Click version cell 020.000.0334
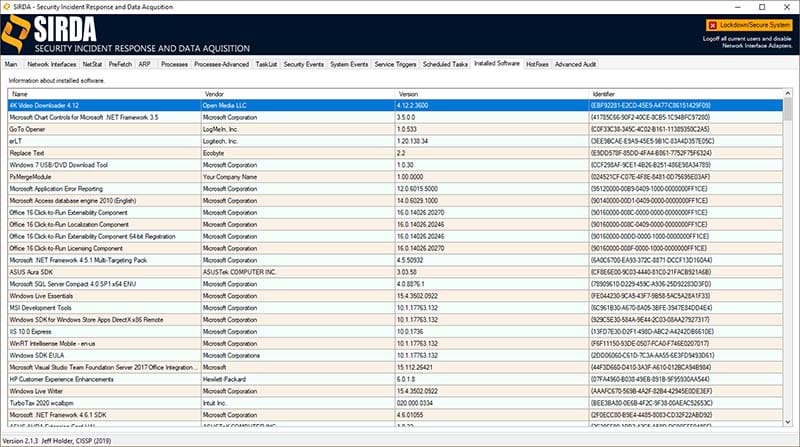The height and width of the screenshot is (447, 800). tap(492, 403)
